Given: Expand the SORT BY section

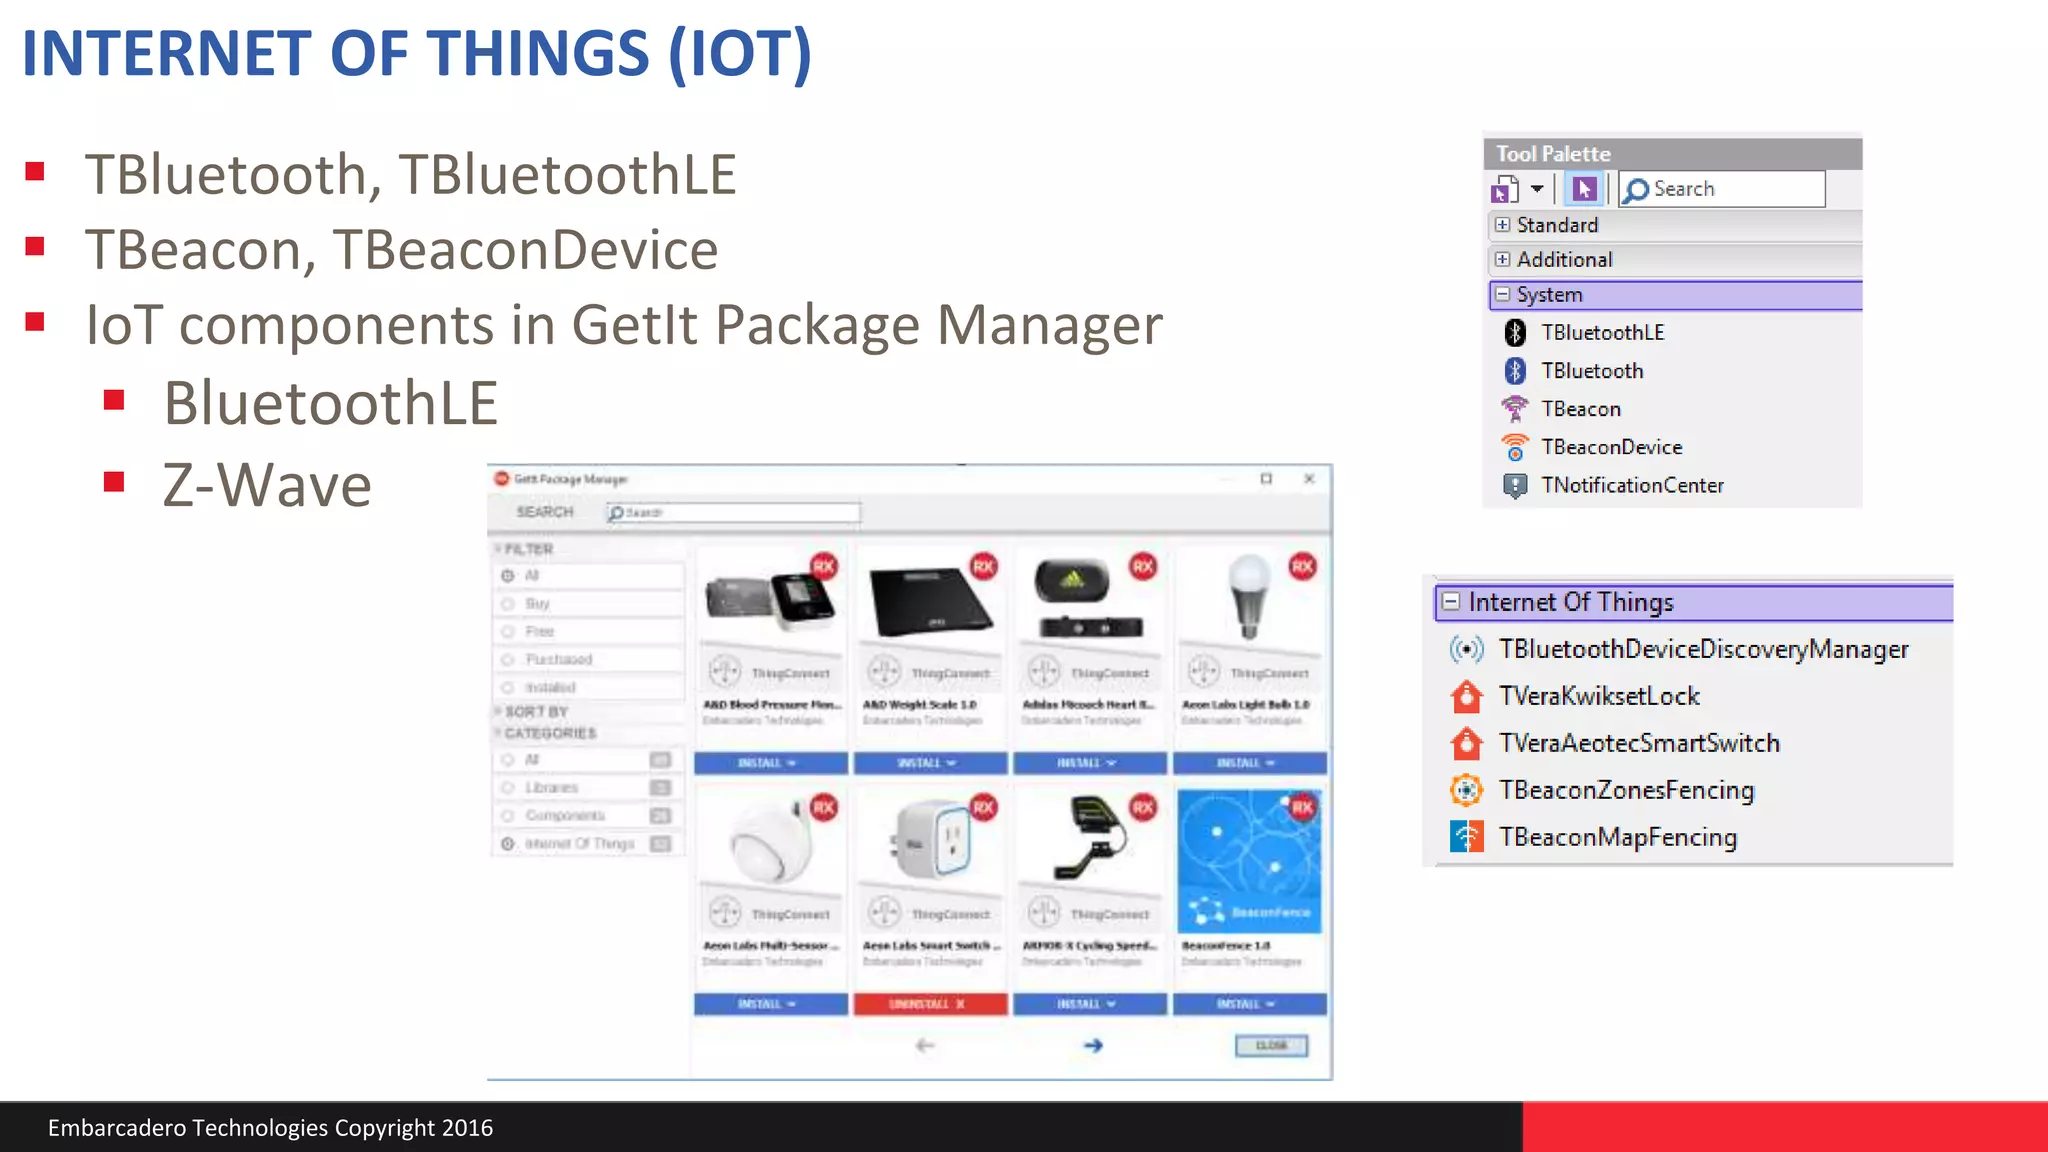Looking at the screenshot, I should coord(497,711).
